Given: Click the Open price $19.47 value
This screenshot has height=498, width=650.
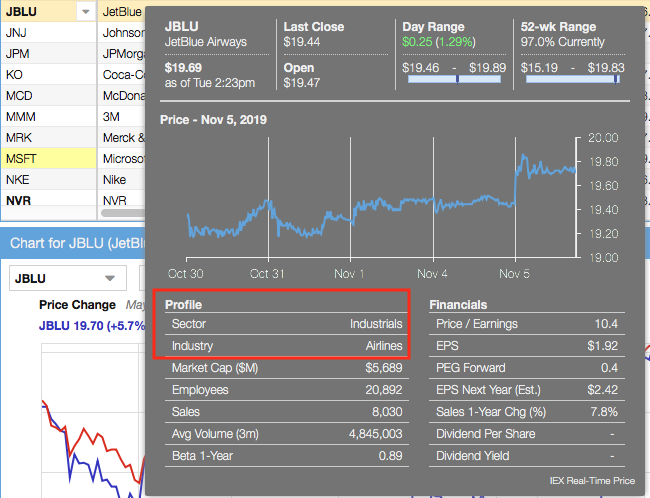Looking at the screenshot, I should [x=302, y=83].
